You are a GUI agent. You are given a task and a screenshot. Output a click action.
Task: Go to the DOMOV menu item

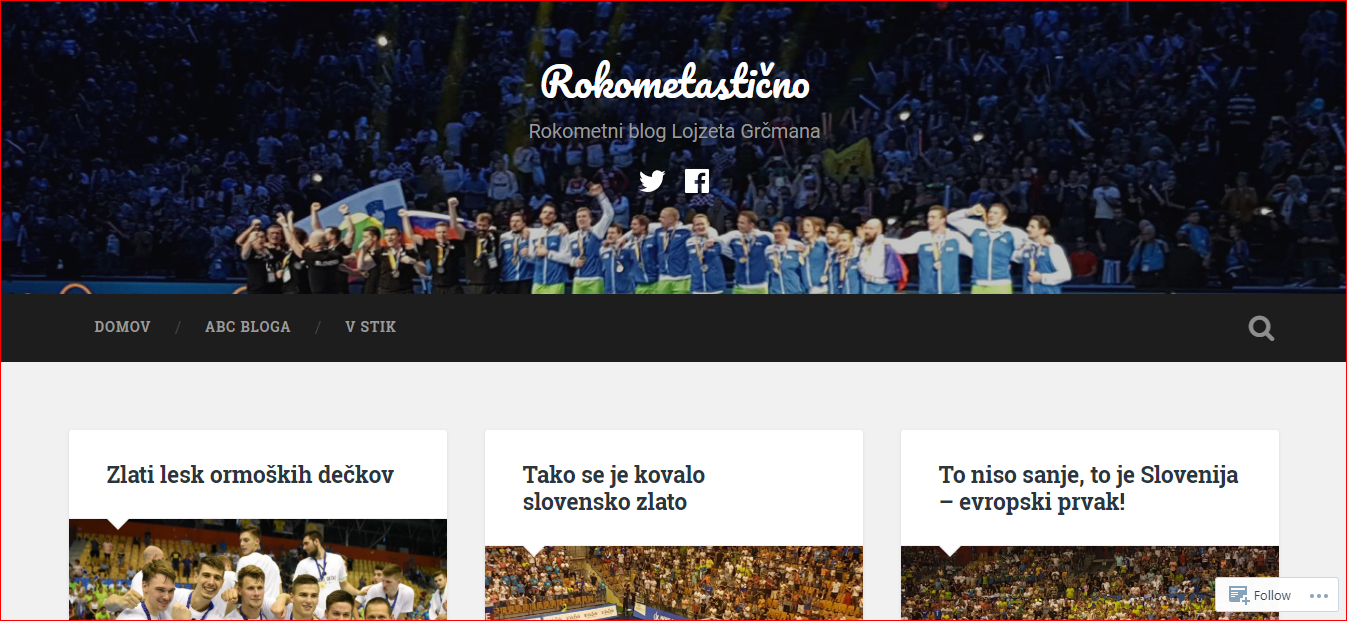pos(122,327)
